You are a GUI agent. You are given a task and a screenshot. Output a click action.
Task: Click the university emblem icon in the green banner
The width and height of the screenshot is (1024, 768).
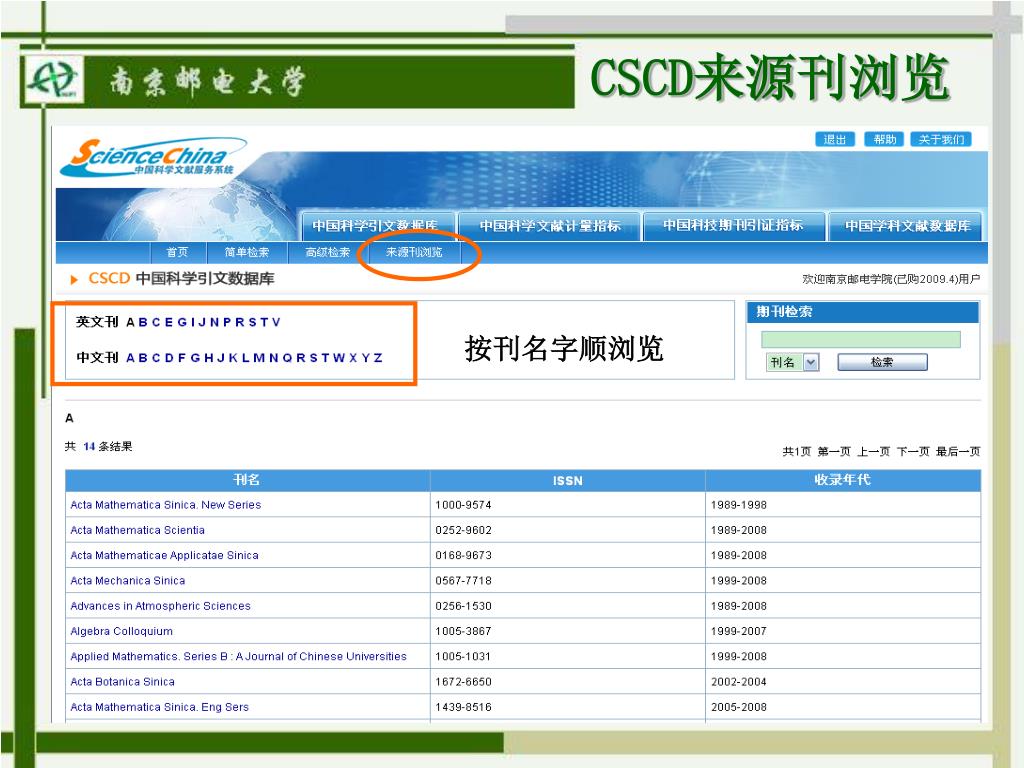pyautogui.click(x=52, y=80)
